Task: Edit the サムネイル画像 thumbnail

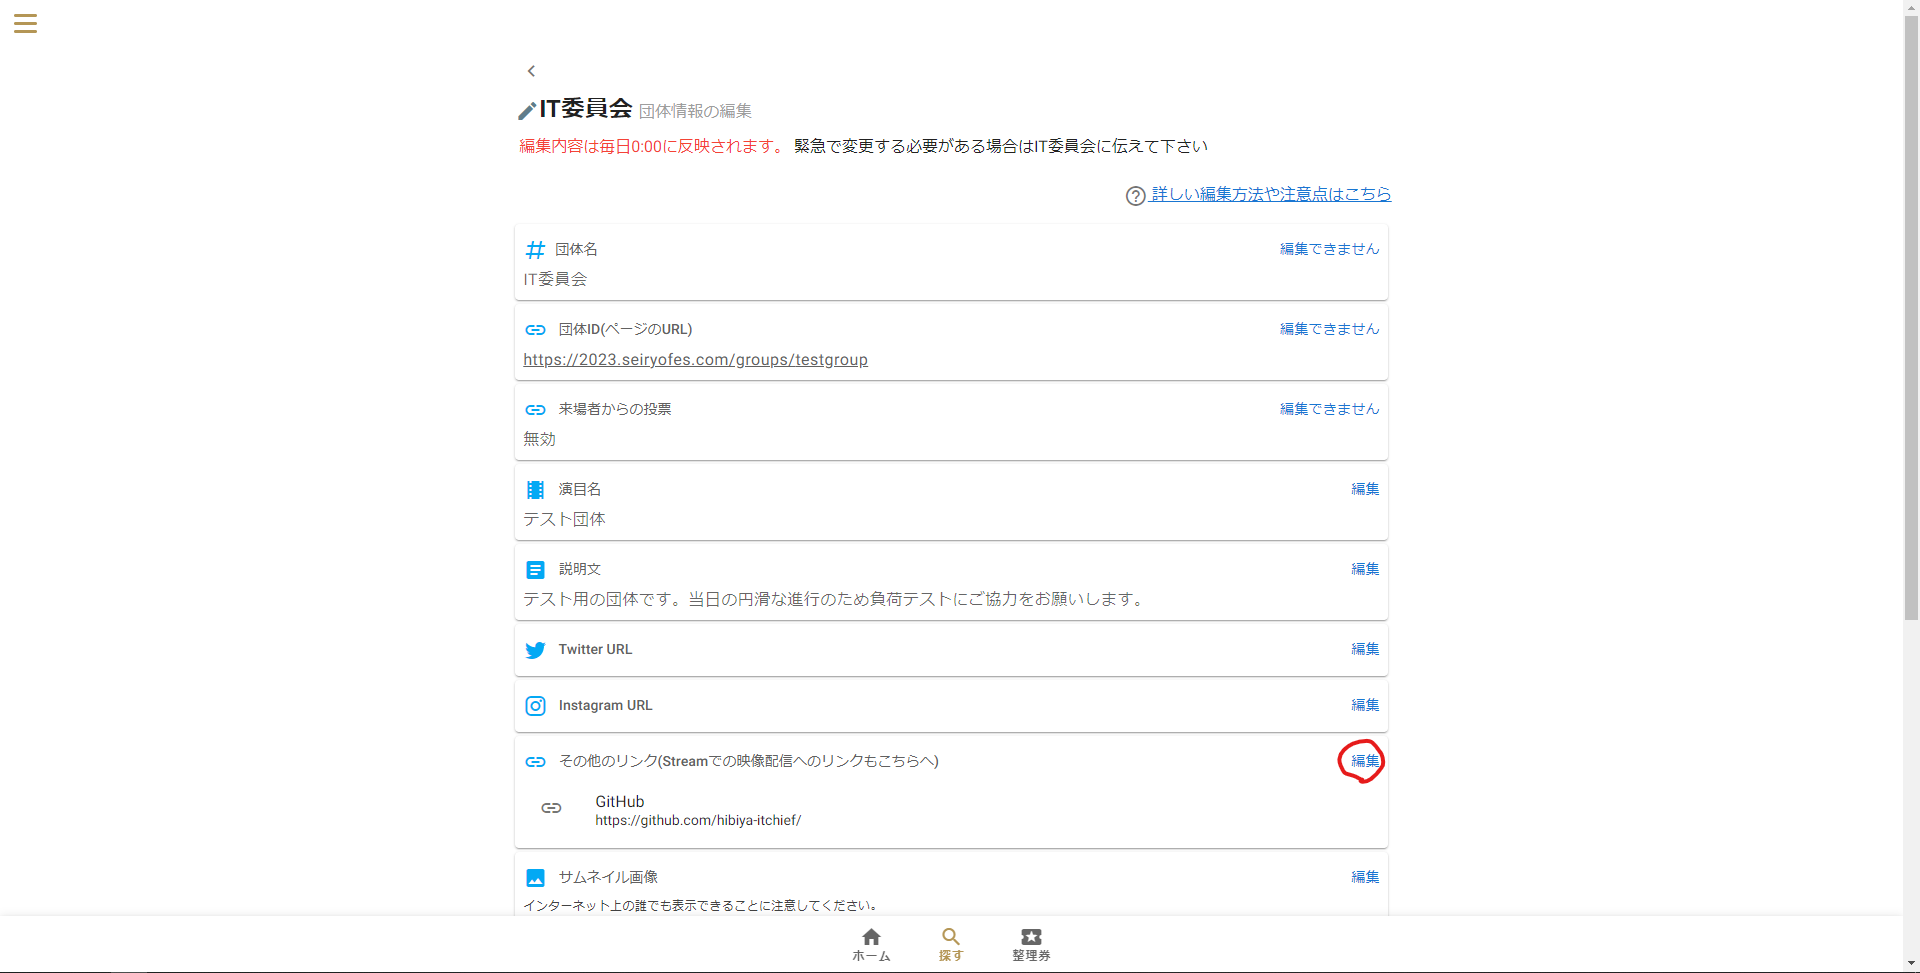Action: [x=1365, y=877]
